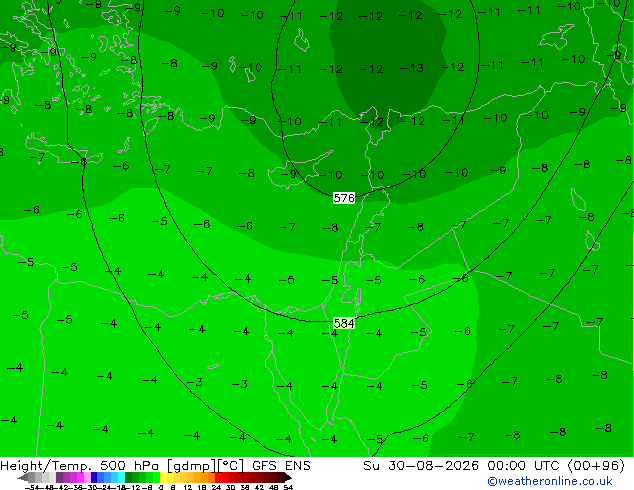Pick the bright magenta swatch in legend
The width and height of the screenshot is (634, 490).
coord(80,477)
